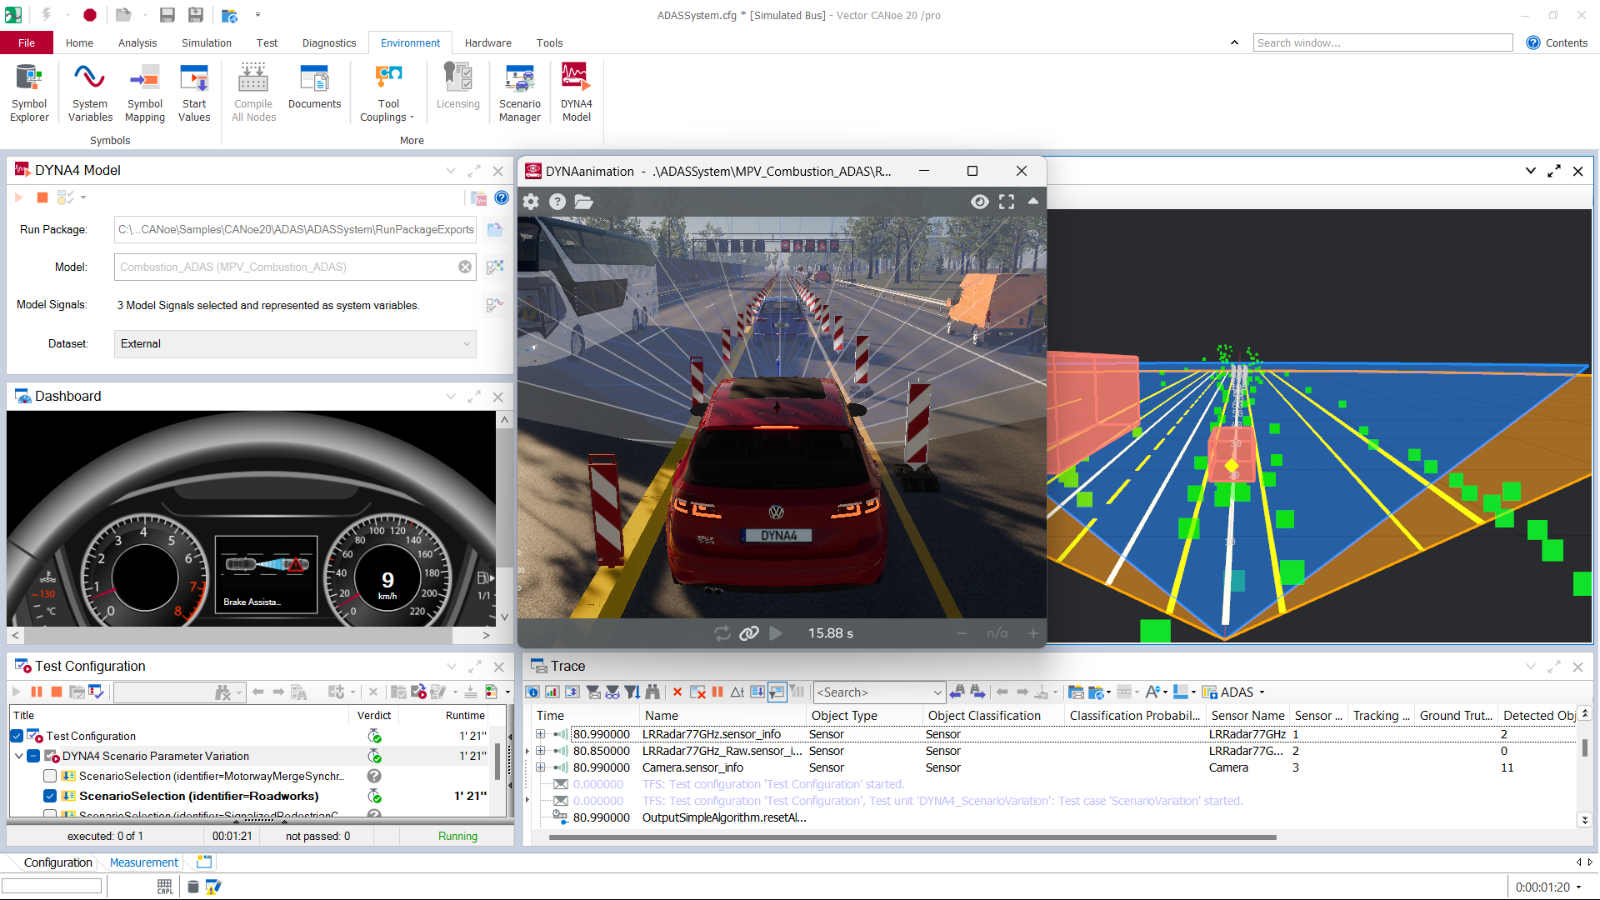
Task: Click the statistics chart icon in Trace toolbar
Action: (552, 692)
